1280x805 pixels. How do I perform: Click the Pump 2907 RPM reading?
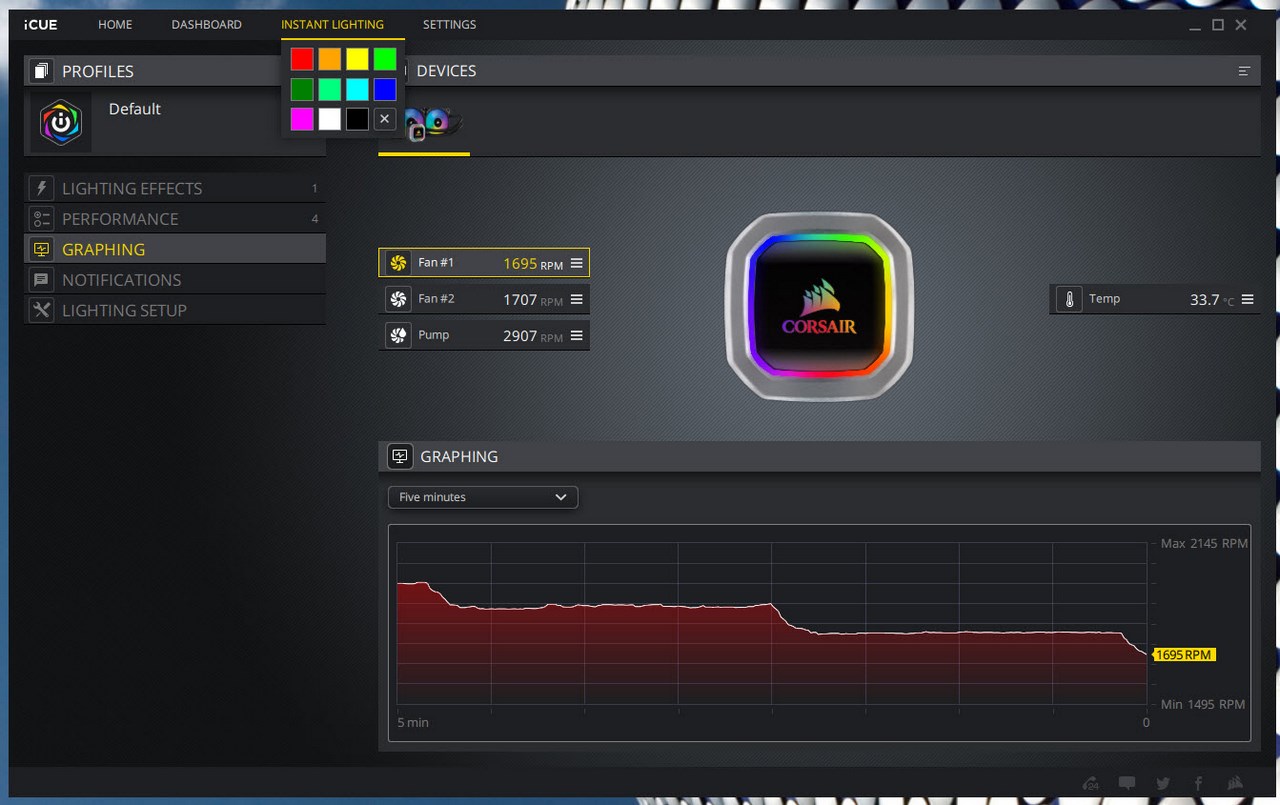tap(533, 336)
